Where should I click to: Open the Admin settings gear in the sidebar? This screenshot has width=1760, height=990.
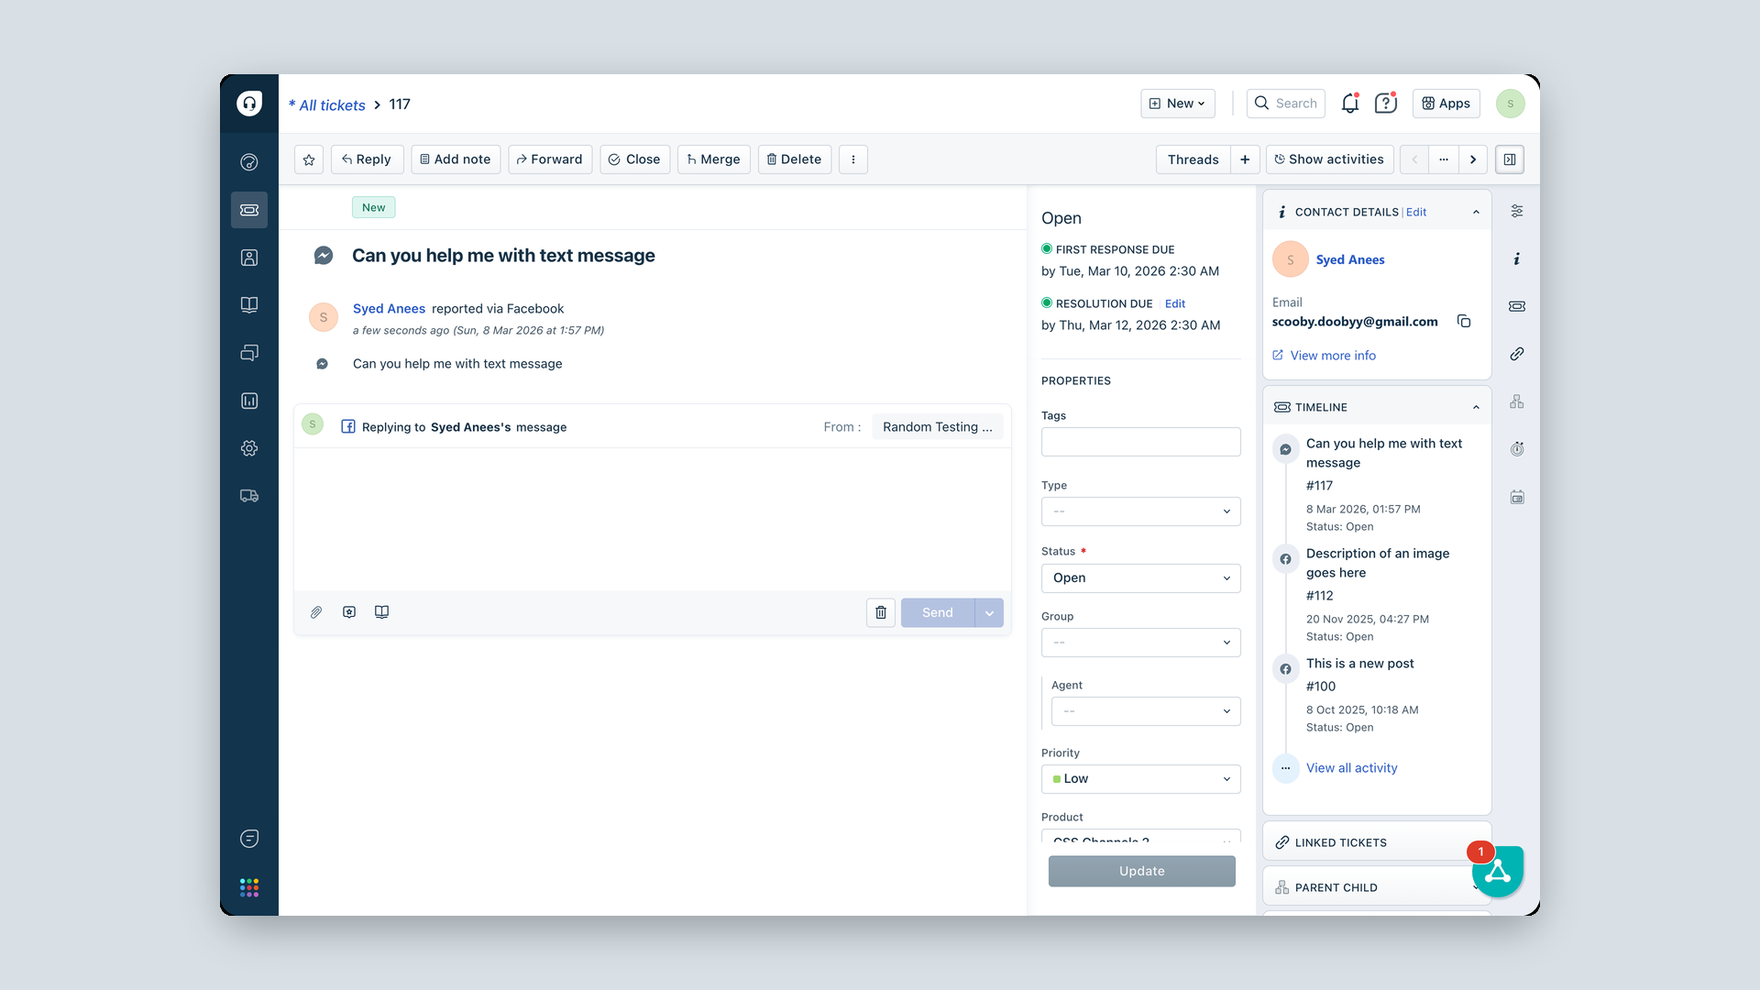tap(249, 449)
